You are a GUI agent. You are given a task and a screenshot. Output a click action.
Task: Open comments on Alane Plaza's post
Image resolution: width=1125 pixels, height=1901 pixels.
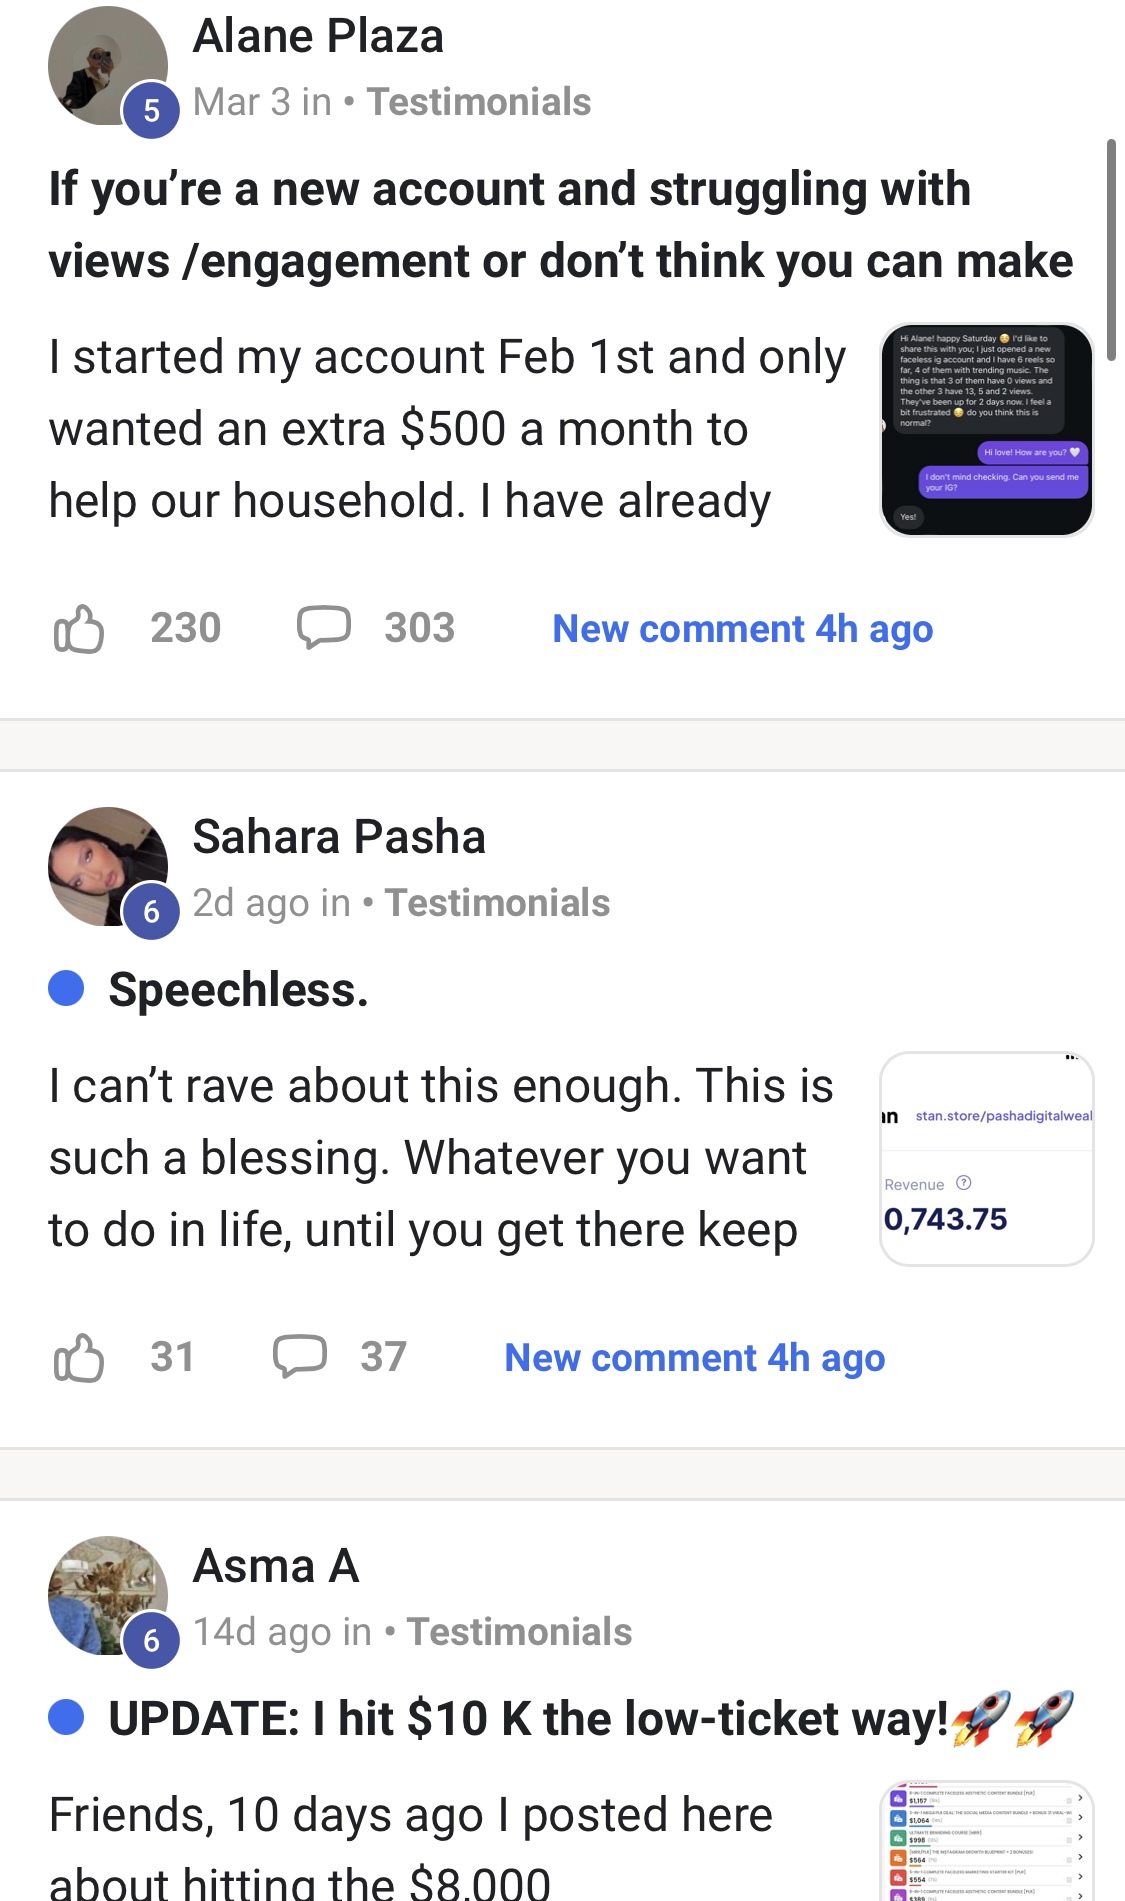(x=323, y=628)
